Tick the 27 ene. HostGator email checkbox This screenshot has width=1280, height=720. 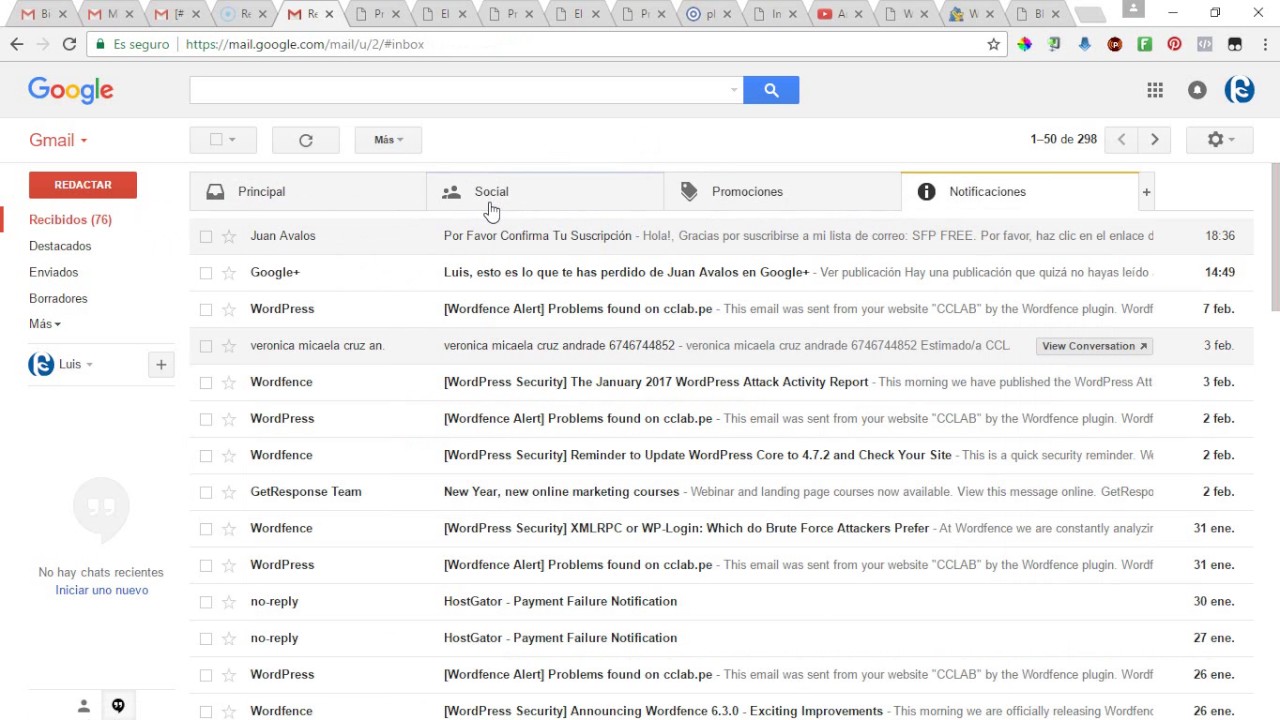coord(206,638)
